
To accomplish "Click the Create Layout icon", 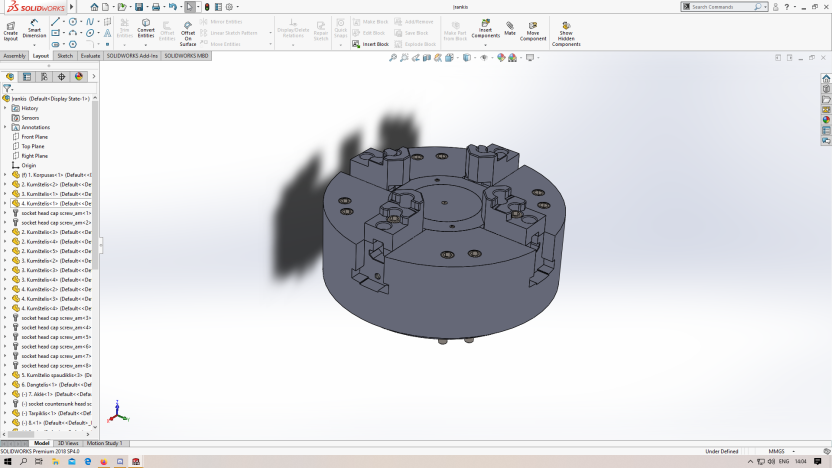I will click(x=10, y=30).
